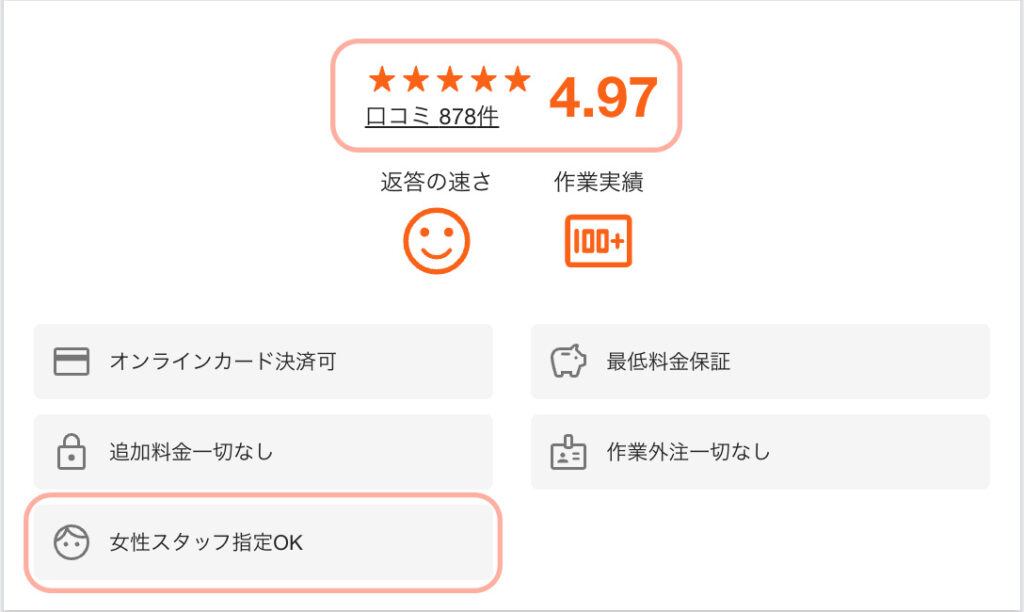Click the 口コミ word in review link
This screenshot has height=612, width=1024.
tap(399, 117)
